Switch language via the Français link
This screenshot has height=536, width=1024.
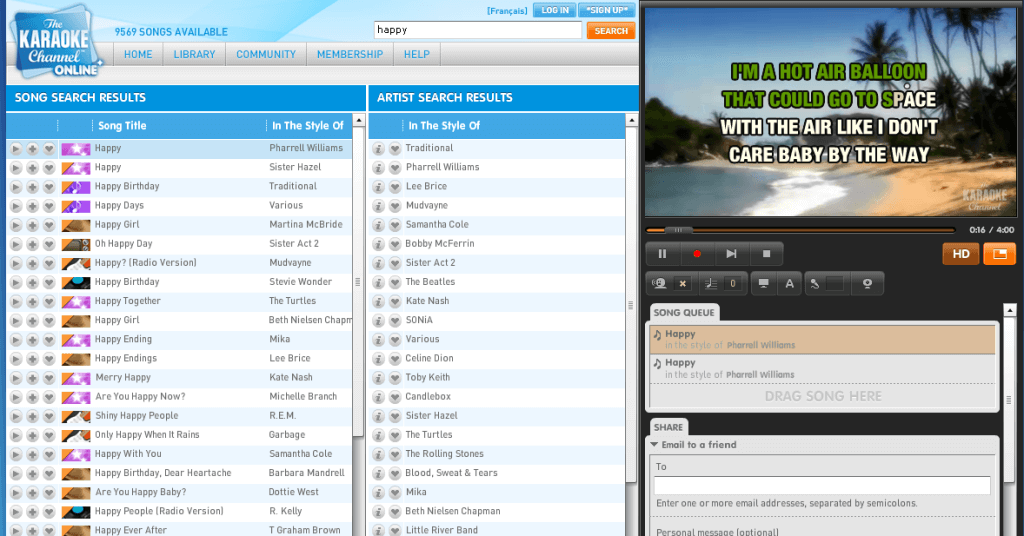[507, 10]
